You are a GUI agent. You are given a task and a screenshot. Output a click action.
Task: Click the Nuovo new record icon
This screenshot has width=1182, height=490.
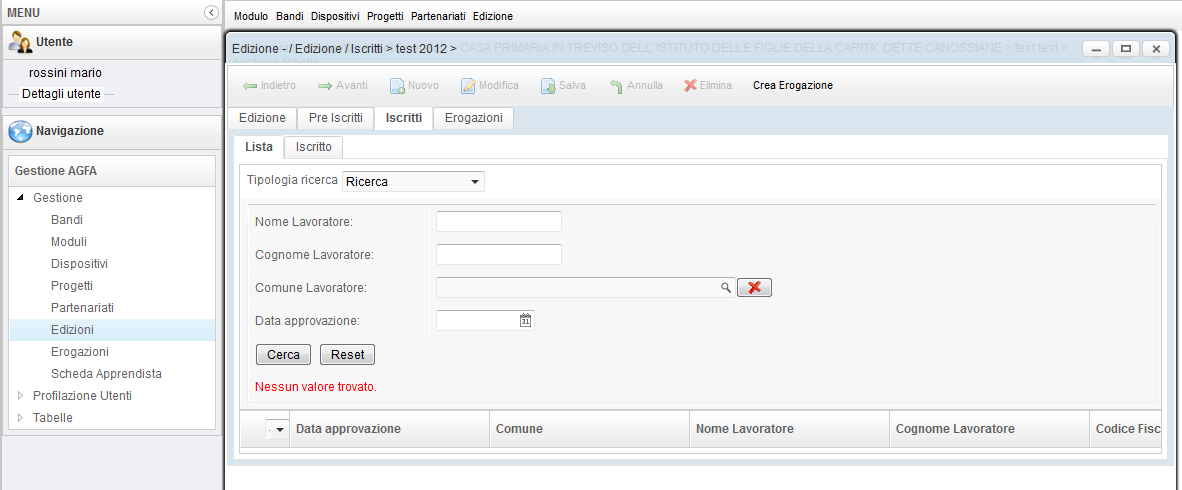tap(397, 86)
